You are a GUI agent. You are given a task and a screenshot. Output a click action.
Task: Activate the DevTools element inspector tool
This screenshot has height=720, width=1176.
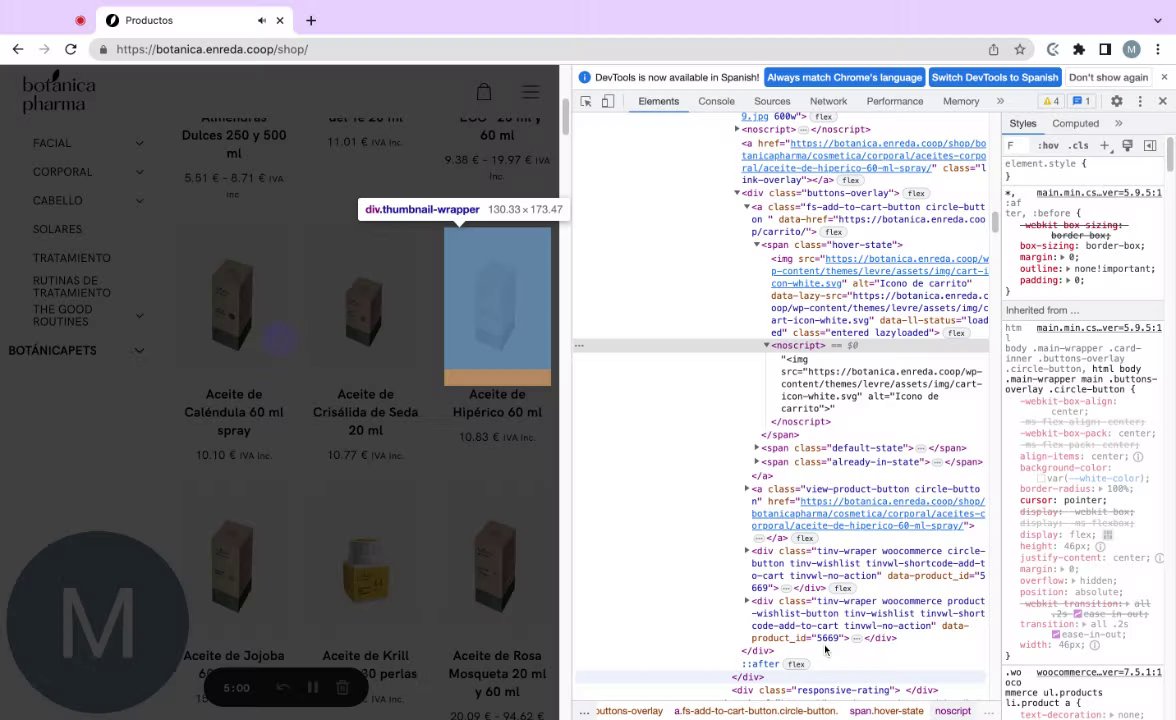(586, 101)
